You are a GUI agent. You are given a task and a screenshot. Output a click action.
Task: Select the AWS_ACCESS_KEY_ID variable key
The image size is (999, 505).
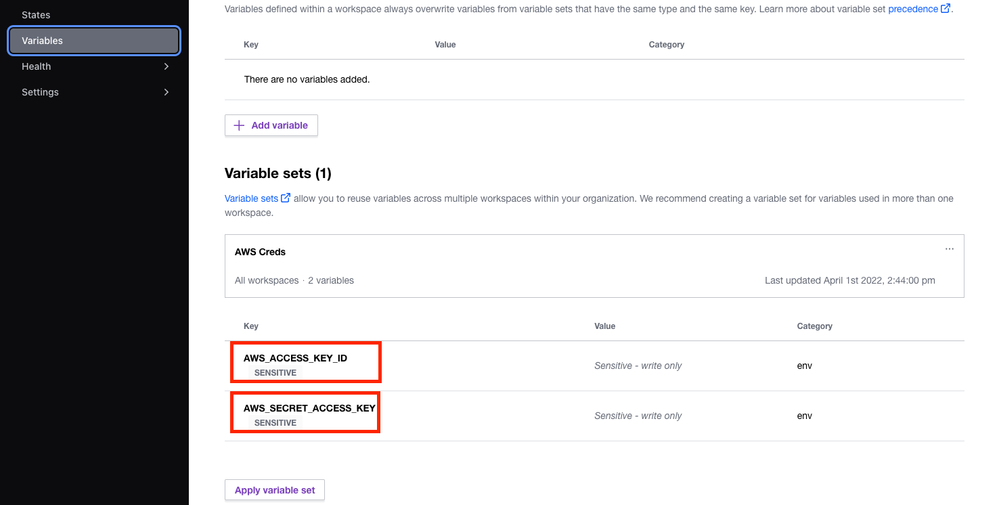pos(295,358)
